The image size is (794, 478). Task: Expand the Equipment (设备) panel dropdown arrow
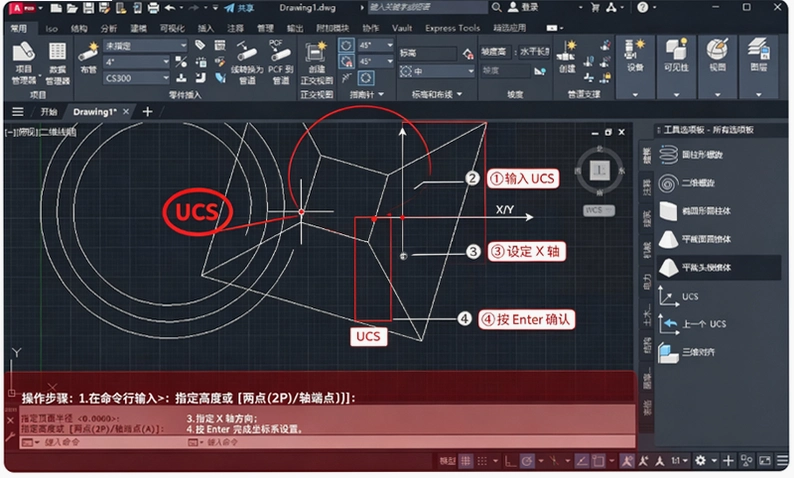(x=635, y=94)
